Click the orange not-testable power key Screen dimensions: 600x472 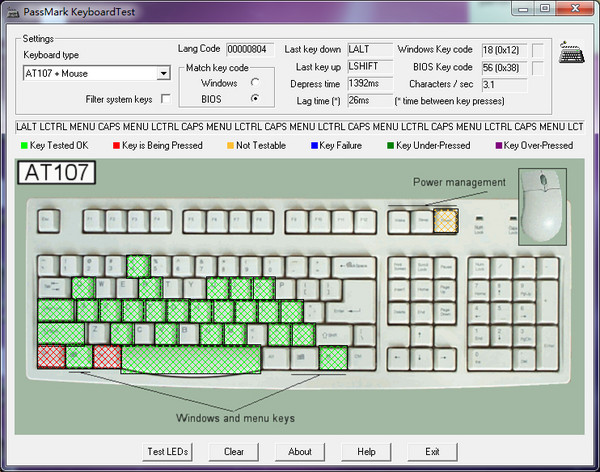[446, 221]
